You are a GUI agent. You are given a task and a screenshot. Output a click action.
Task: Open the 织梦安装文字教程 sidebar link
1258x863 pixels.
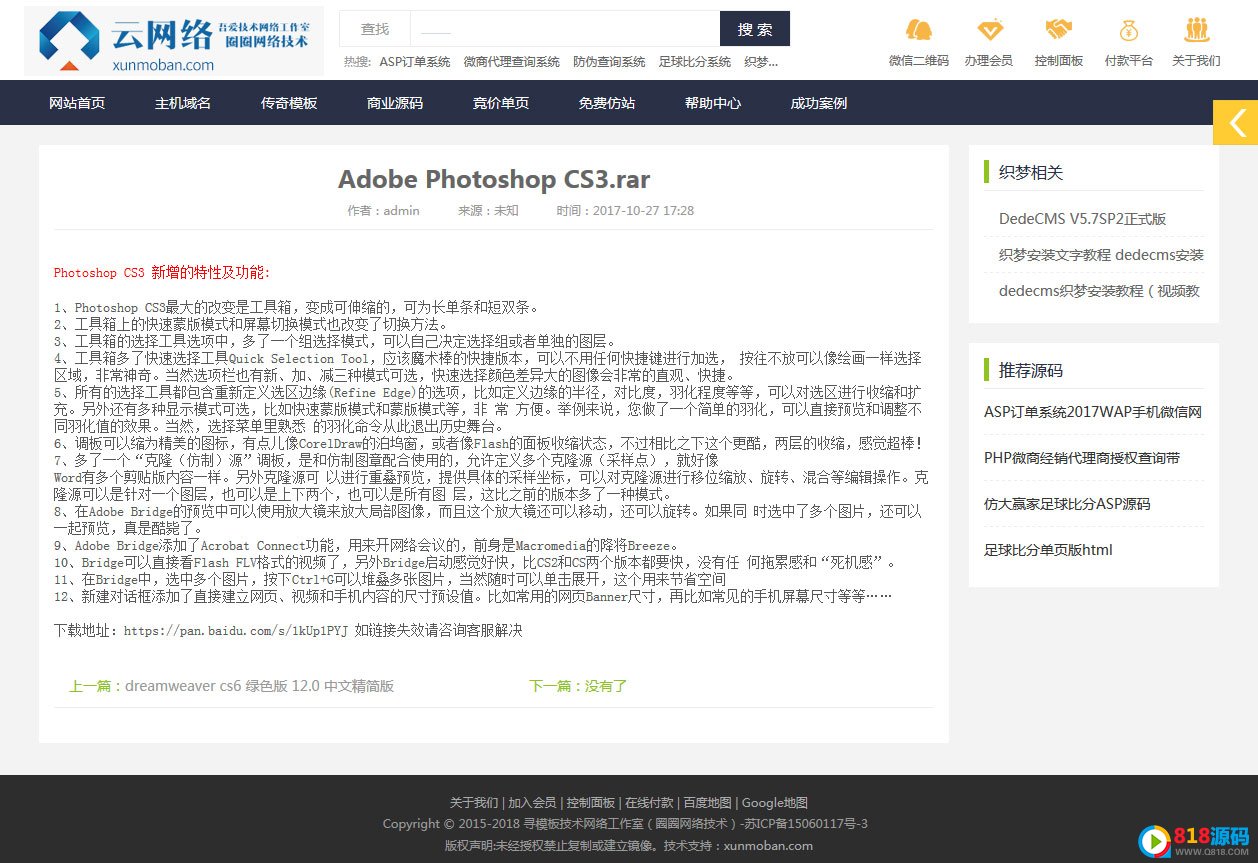coord(1101,255)
